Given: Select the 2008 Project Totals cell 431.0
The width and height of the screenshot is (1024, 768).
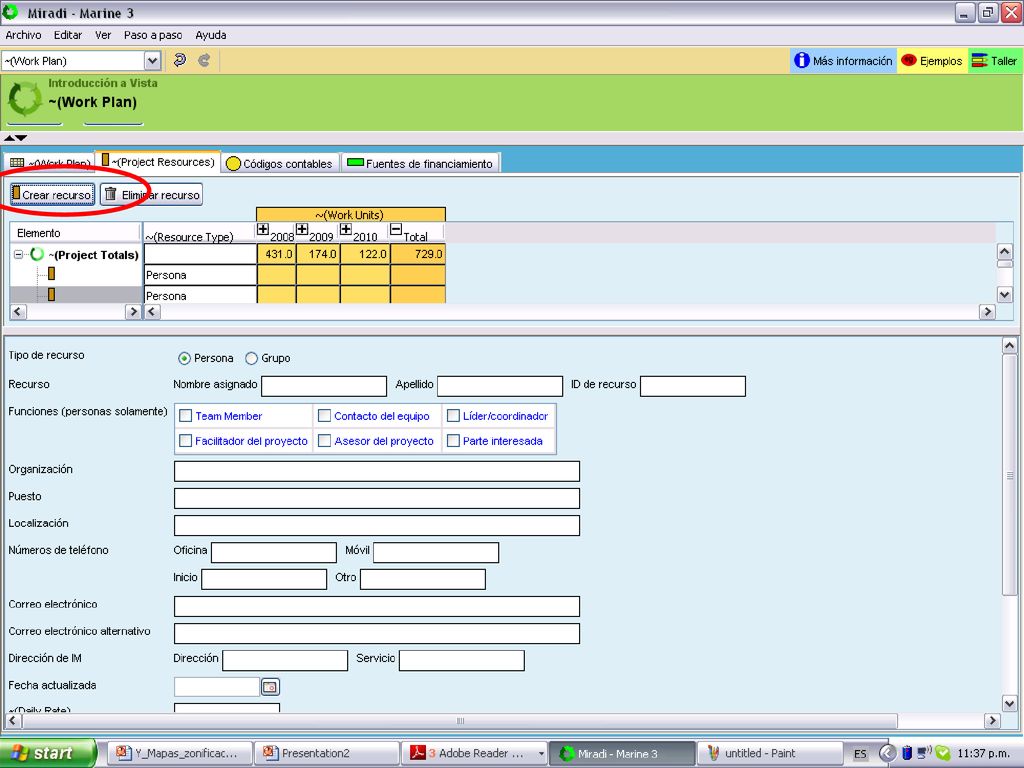Looking at the screenshot, I should pos(277,254).
